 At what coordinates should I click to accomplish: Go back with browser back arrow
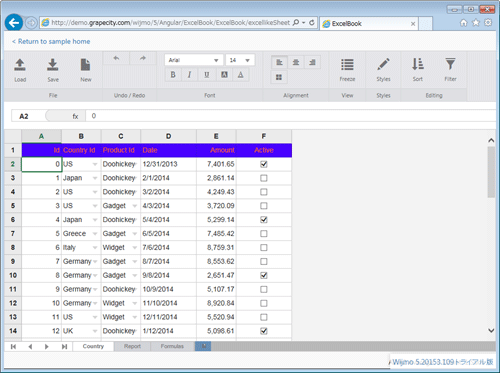click(x=14, y=23)
